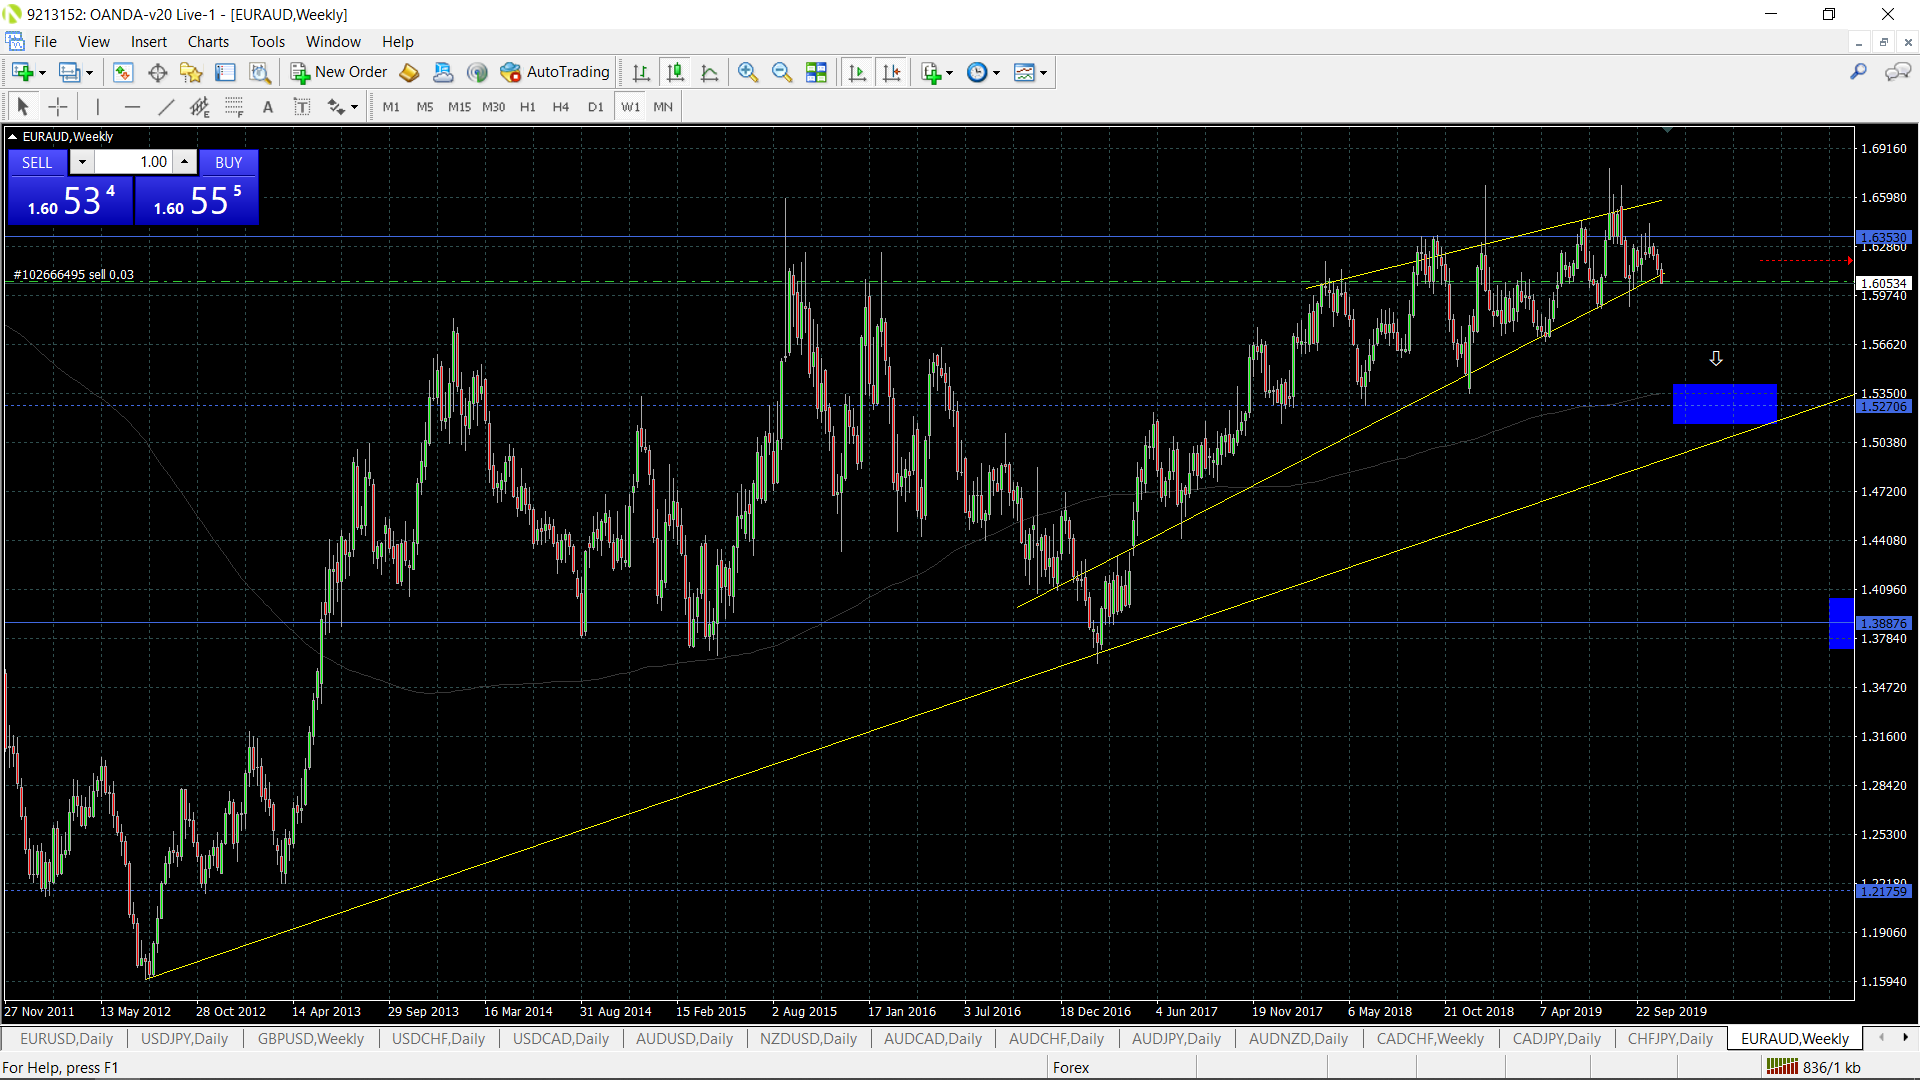
Task: Select the text label tool
Action: 302,106
